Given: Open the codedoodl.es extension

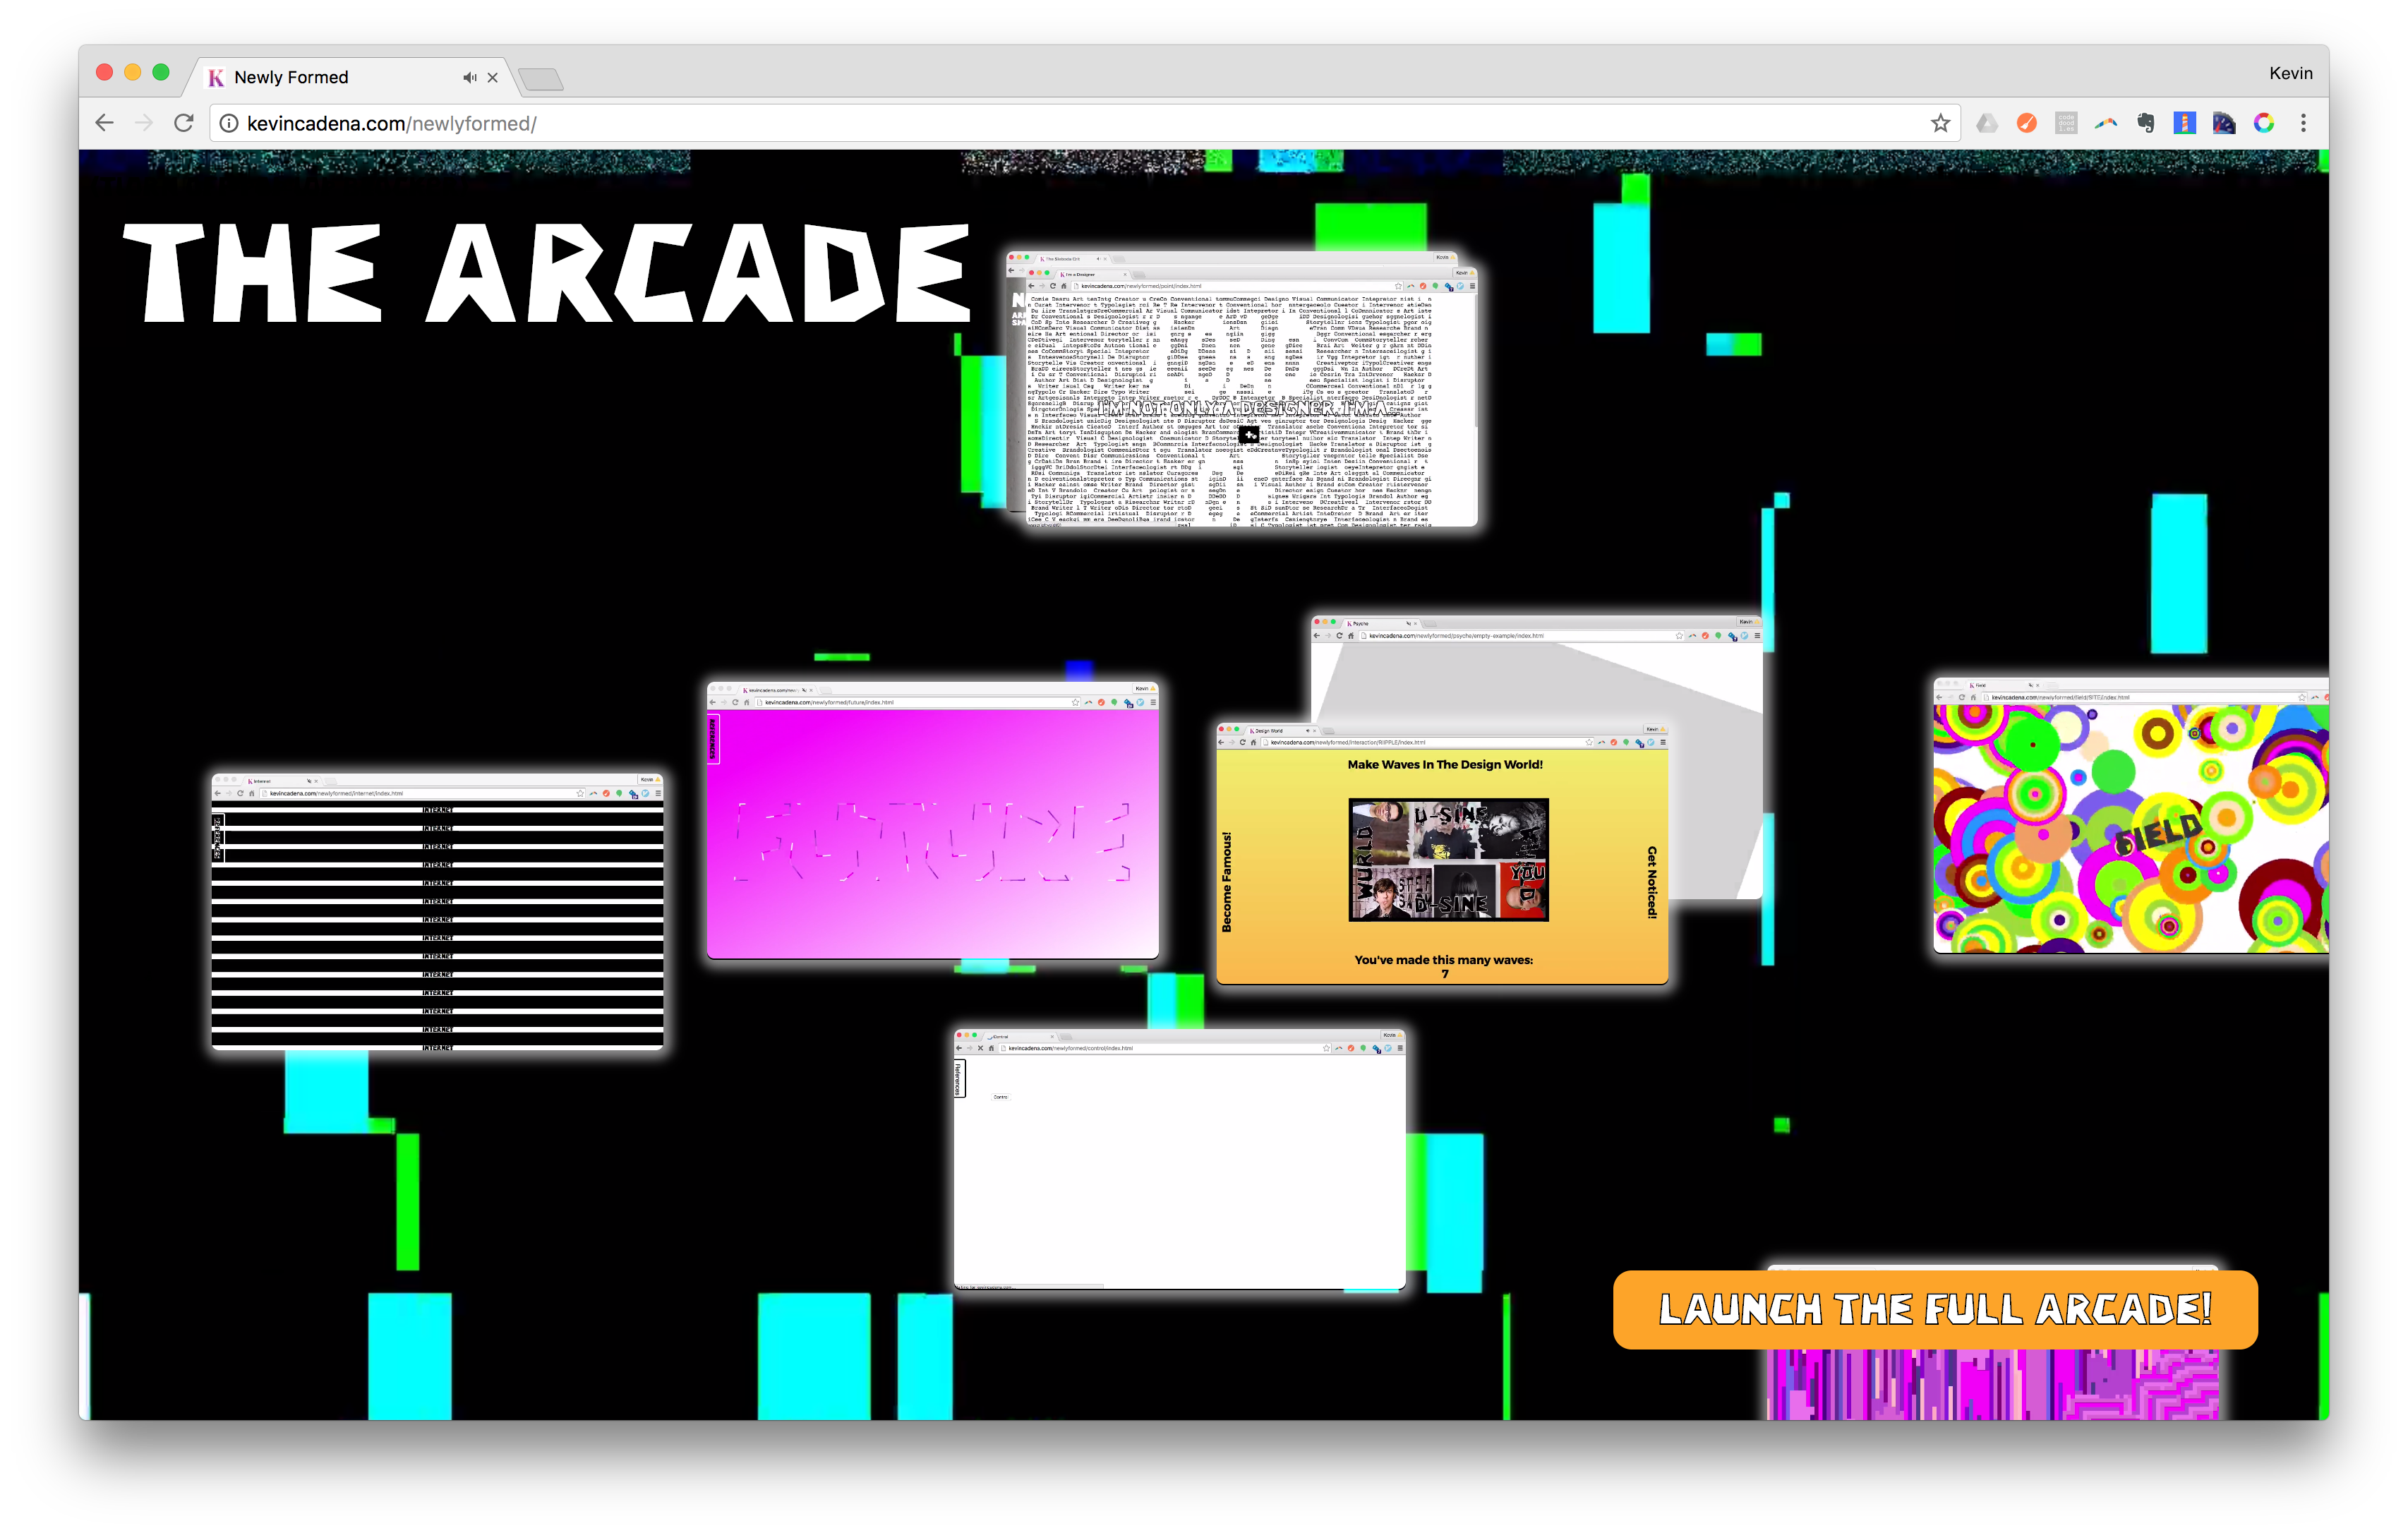Looking at the screenshot, I should [2066, 123].
